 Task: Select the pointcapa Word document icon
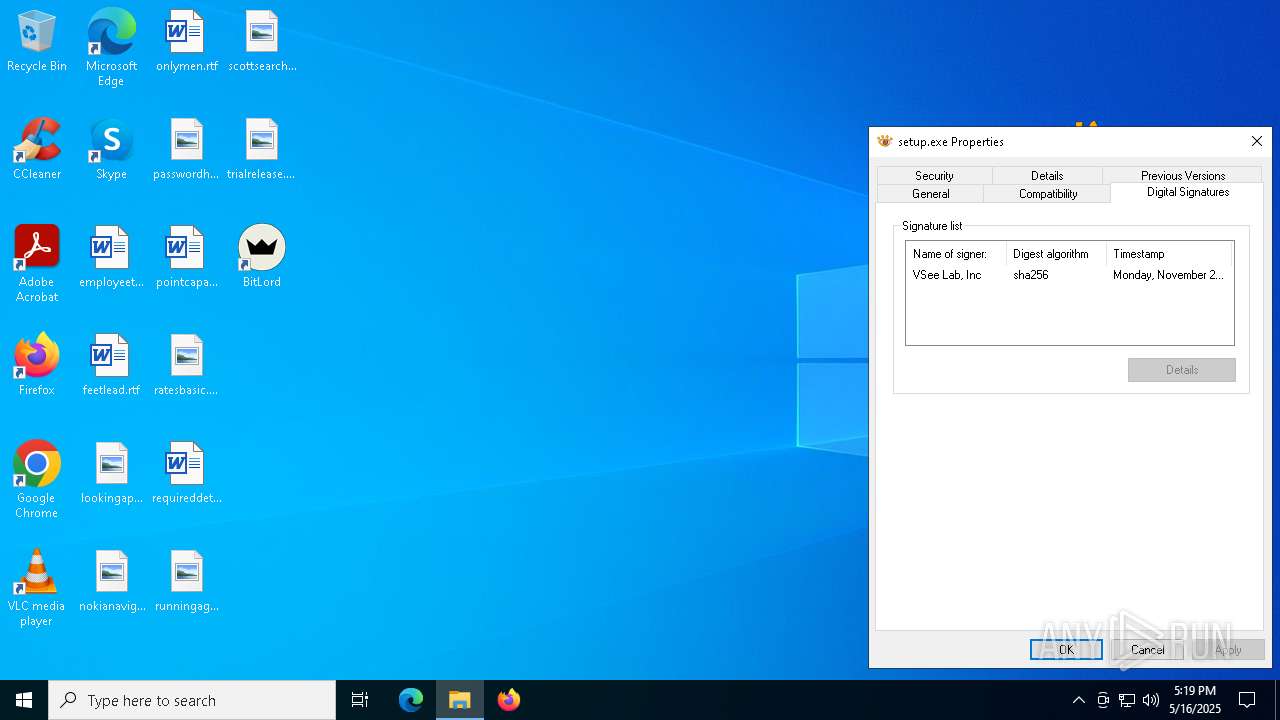[187, 258]
